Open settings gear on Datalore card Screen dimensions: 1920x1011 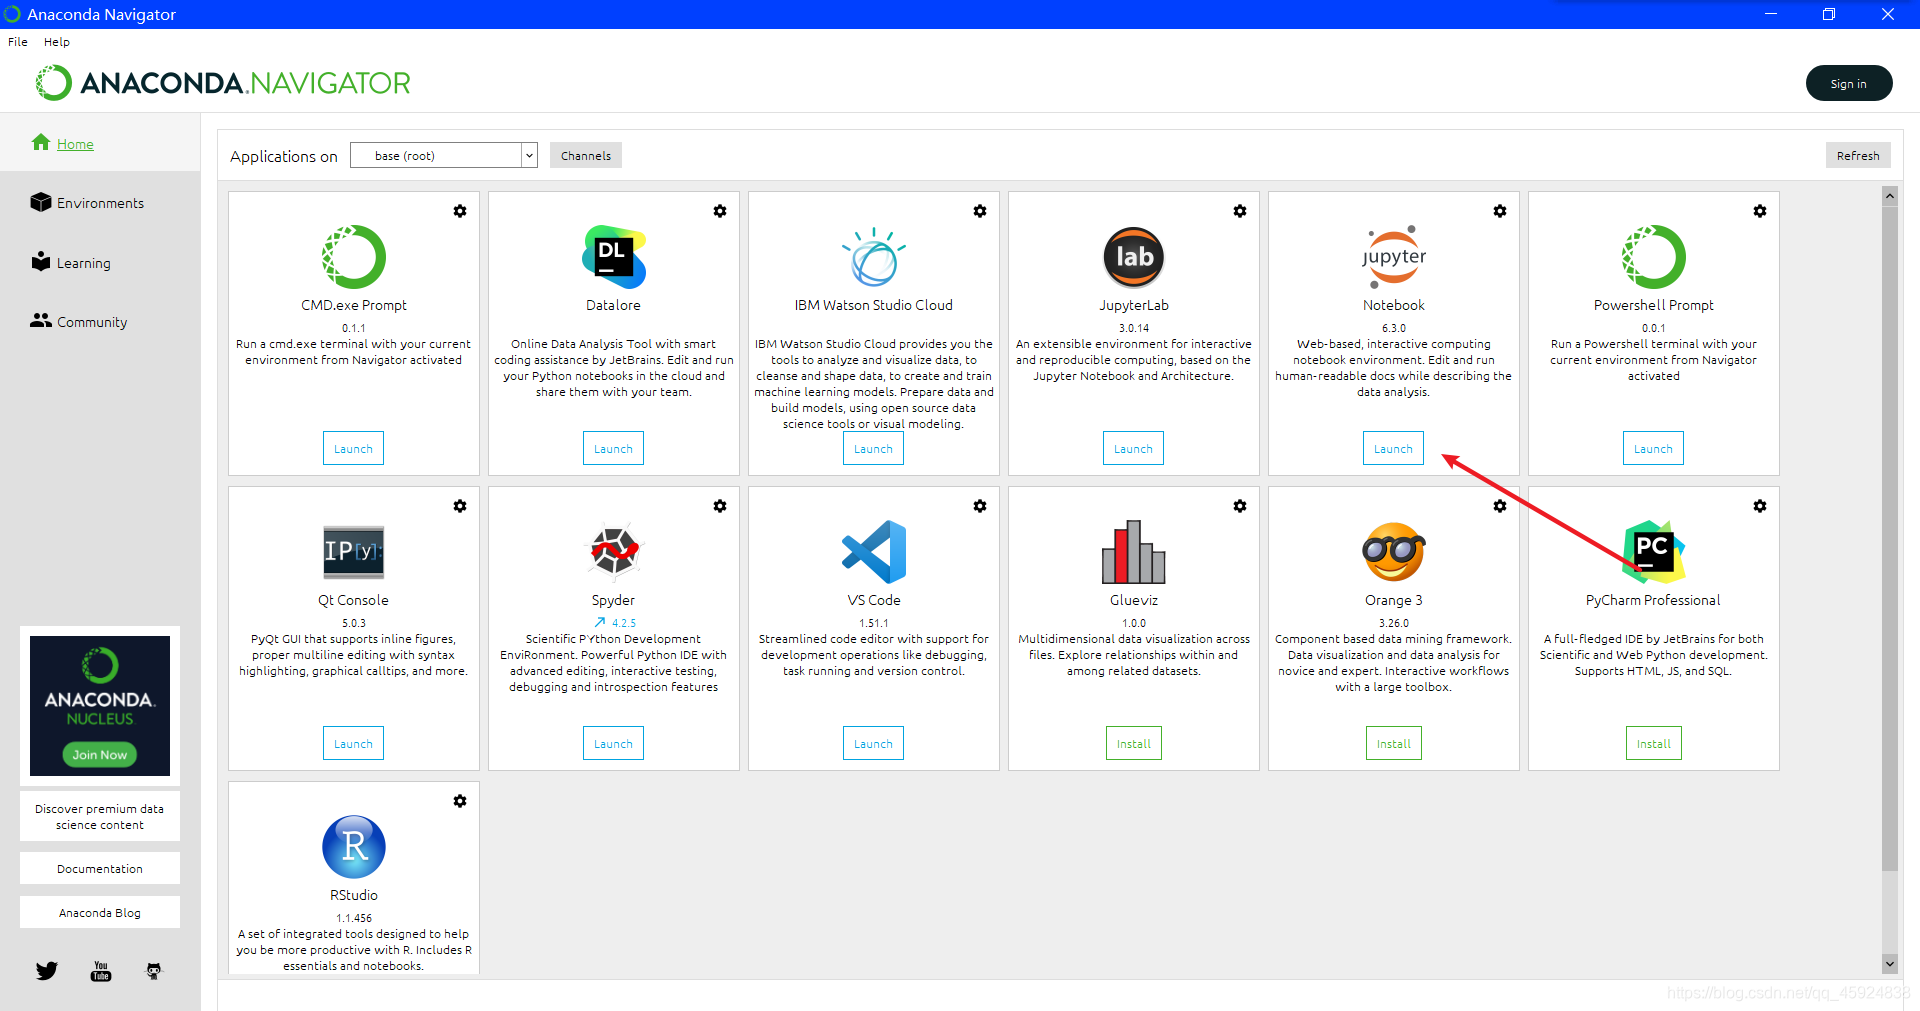tap(720, 211)
